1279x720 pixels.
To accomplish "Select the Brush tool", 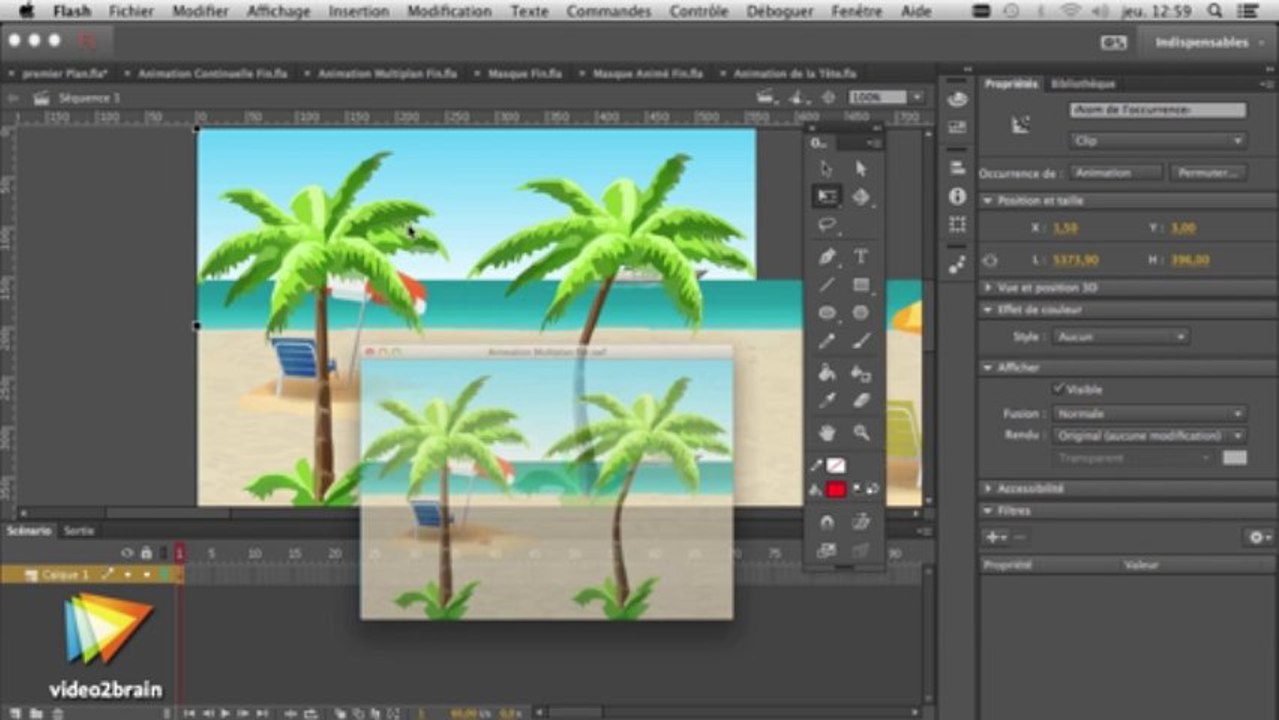I will [x=861, y=341].
